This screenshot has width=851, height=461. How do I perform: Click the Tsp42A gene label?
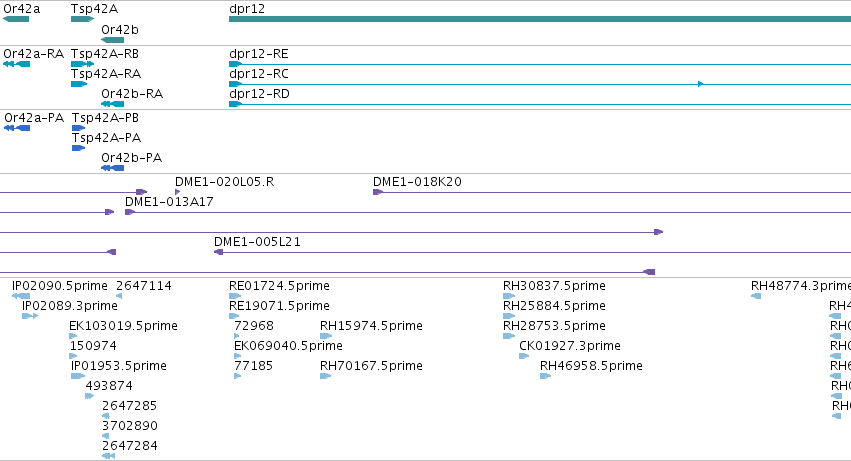[x=94, y=9]
